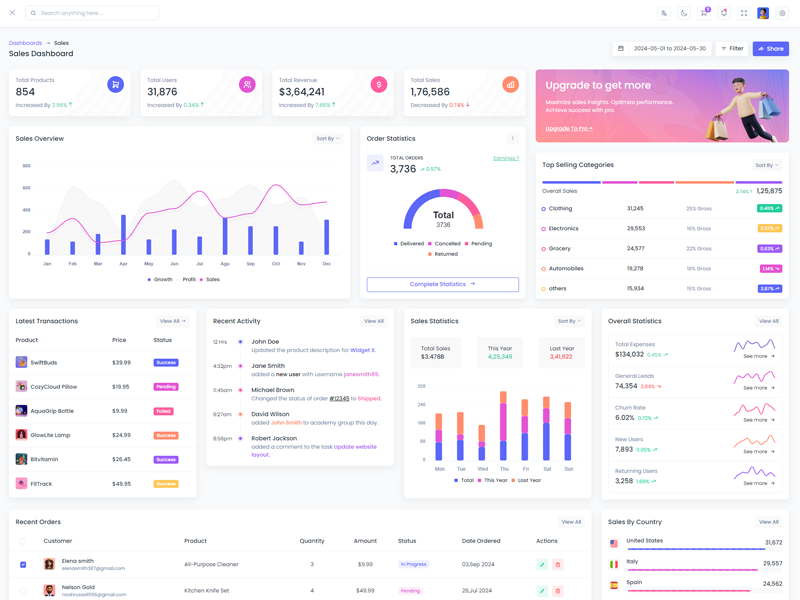Check the Nelson Gold order checkbox
This screenshot has height=600, width=800.
coord(23,591)
